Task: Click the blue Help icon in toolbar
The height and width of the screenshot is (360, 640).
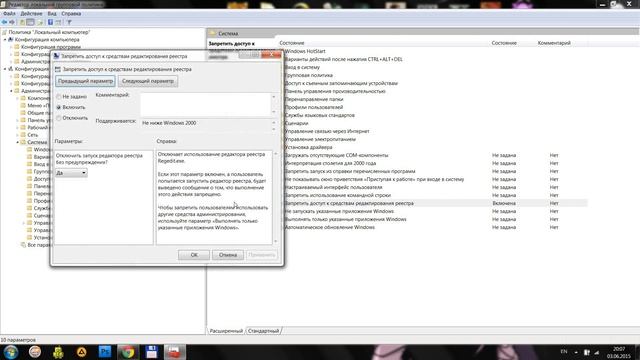Action: [x=50, y=22]
